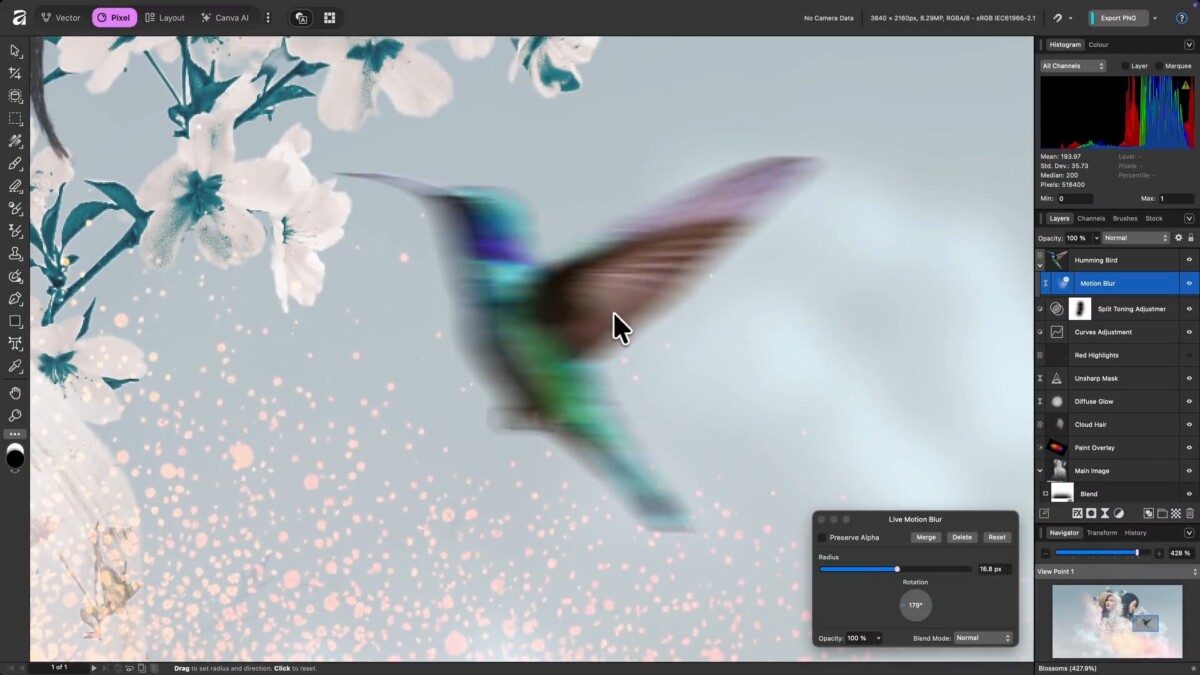The height and width of the screenshot is (675, 1200).
Task: Open Blend Mode dropdown in Live Motion Blur
Action: [x=983, y=638]
